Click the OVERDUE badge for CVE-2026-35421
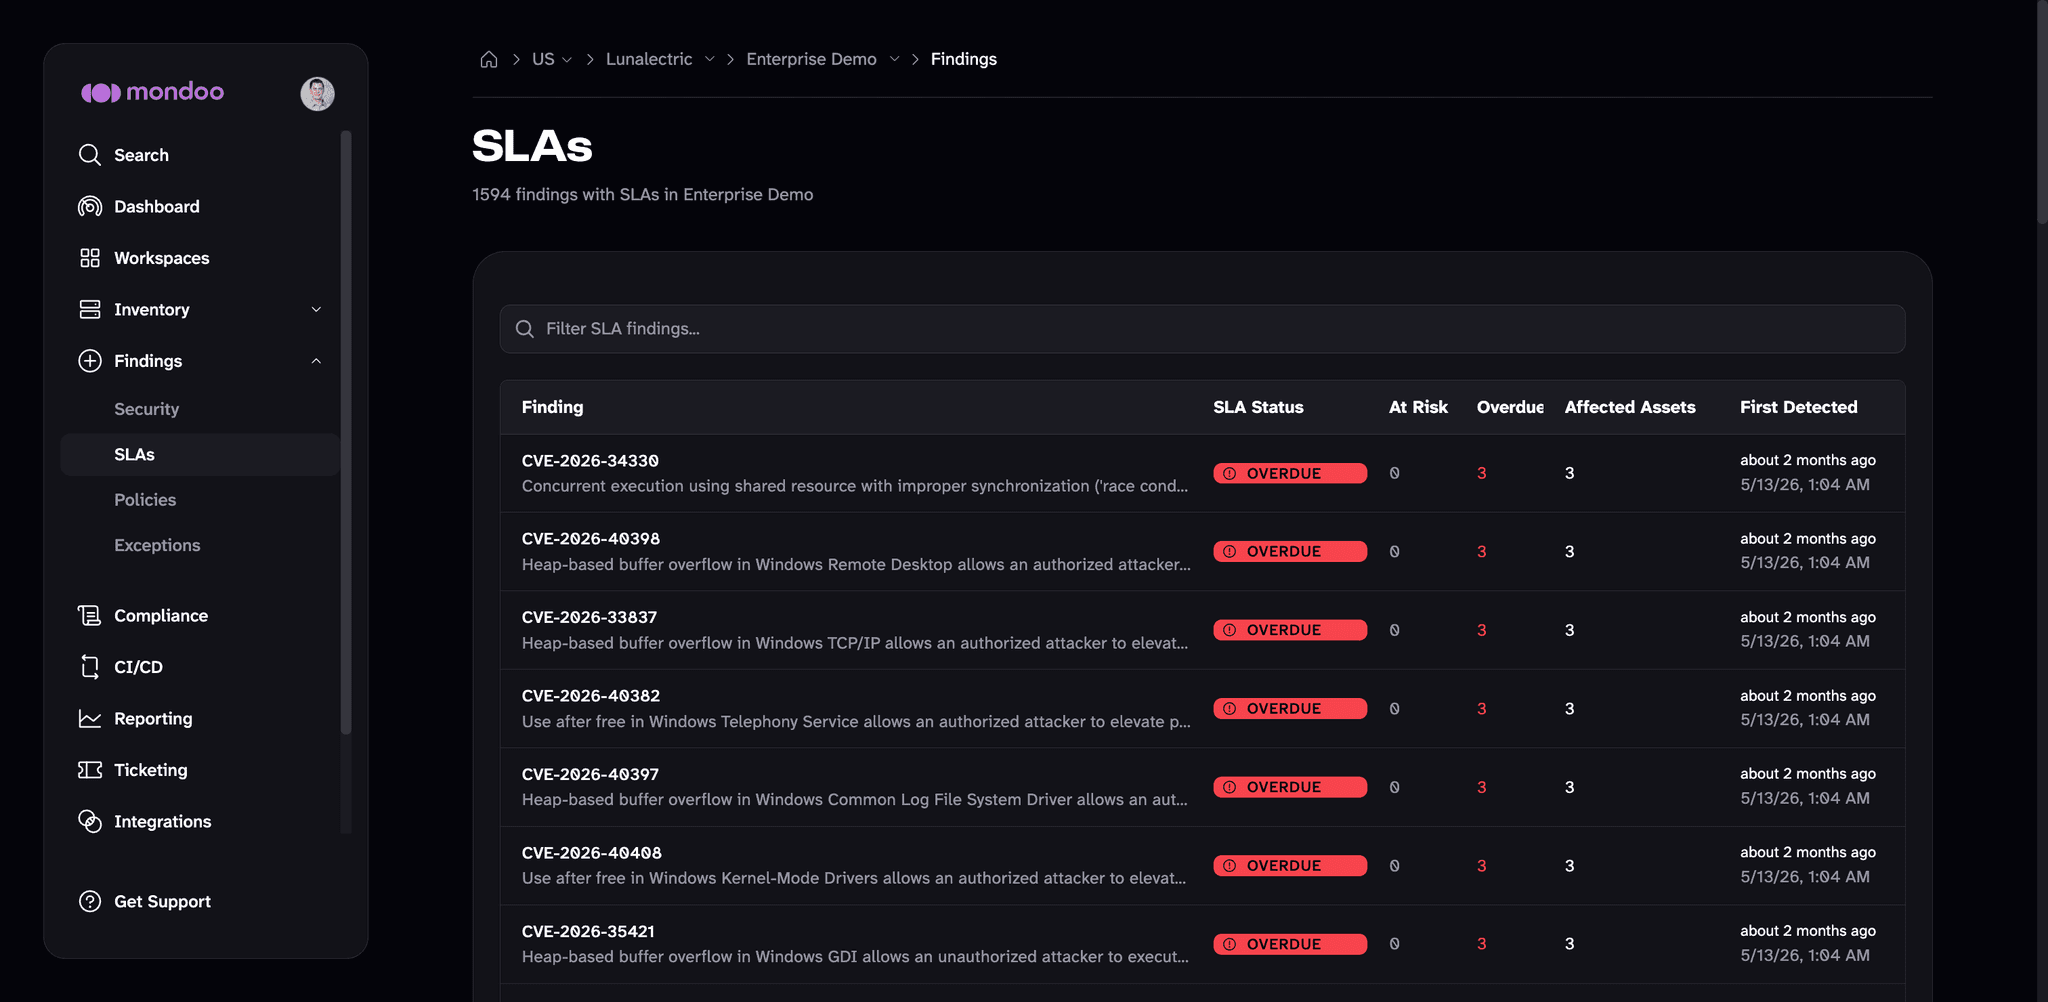 (1290, 944)
